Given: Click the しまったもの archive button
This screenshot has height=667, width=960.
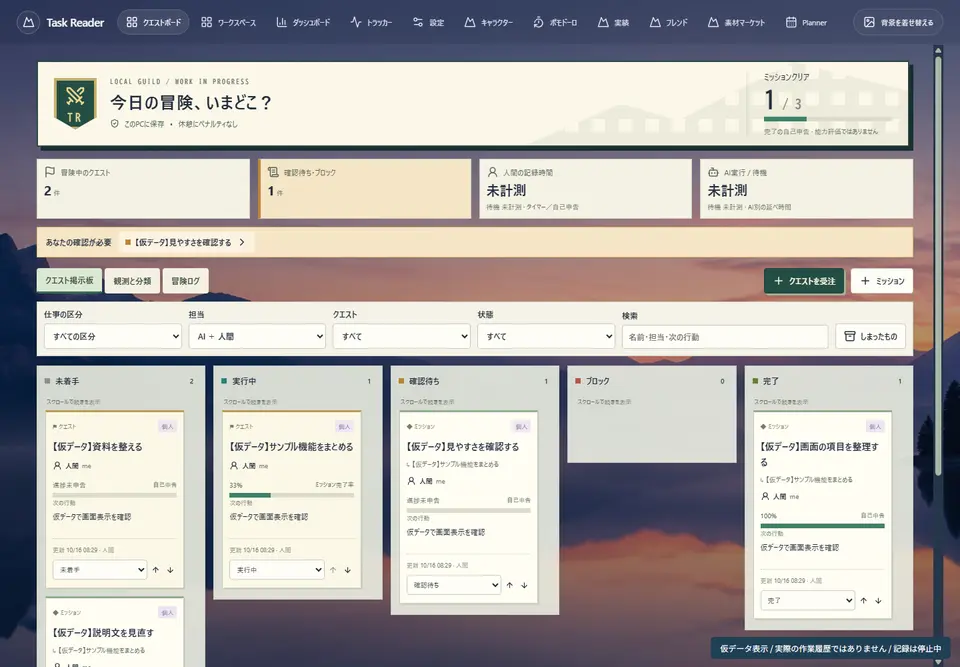Looking at the screenshot, I should pyautogui.click(x=871, y=336).
